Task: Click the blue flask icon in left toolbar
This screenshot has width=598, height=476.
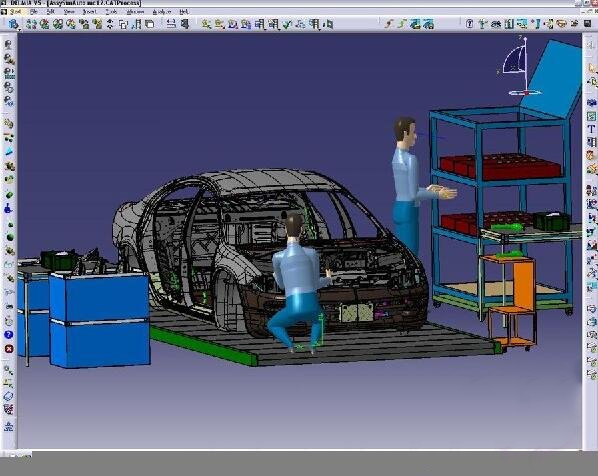Action: click(x=8, y=208)
